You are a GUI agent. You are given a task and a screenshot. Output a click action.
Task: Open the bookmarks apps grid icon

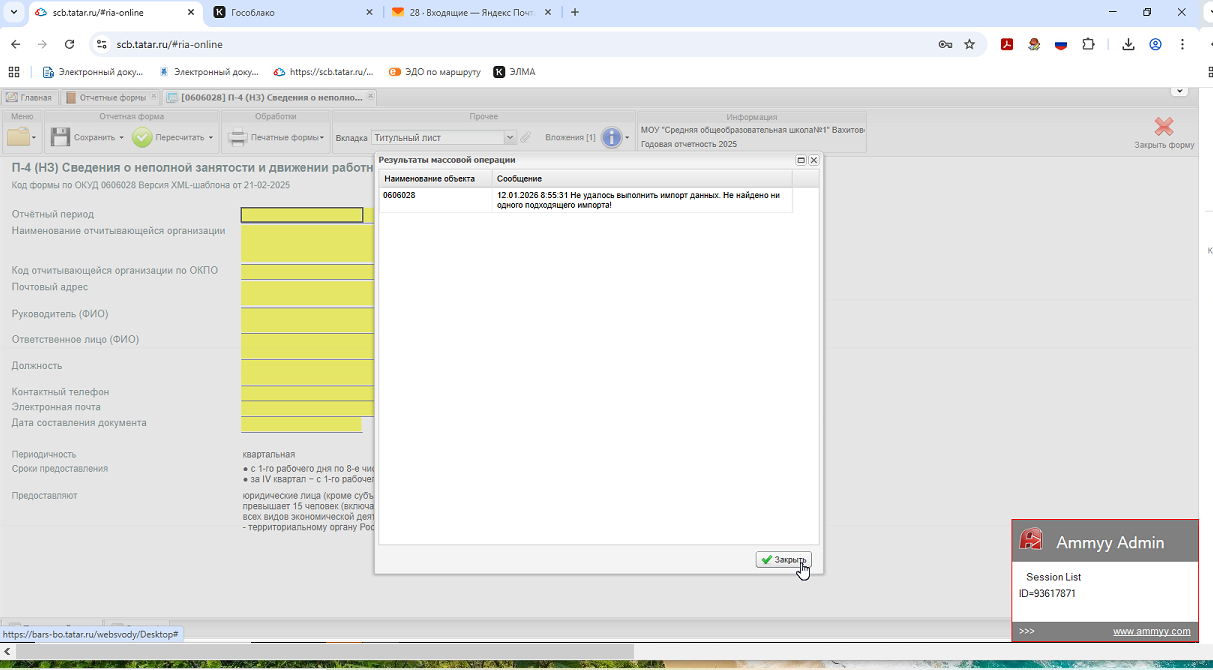(x=14, y=72)
